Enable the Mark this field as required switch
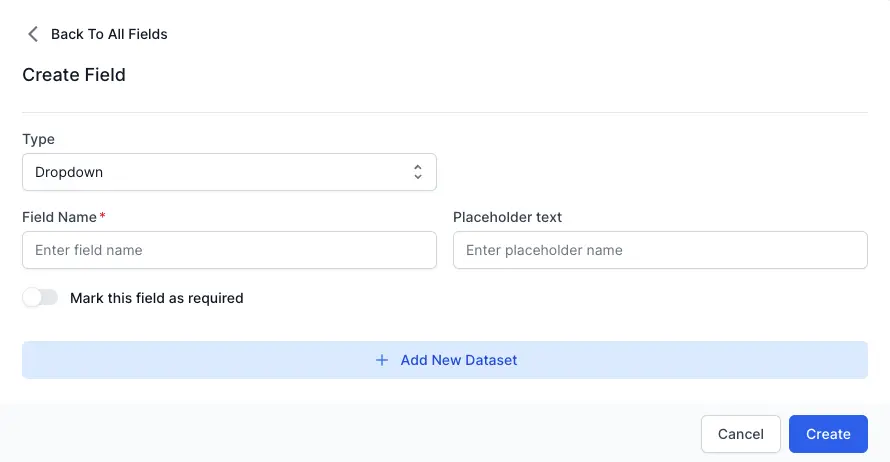Viewport: 890px width, 462px height. (x=41, y=298)
